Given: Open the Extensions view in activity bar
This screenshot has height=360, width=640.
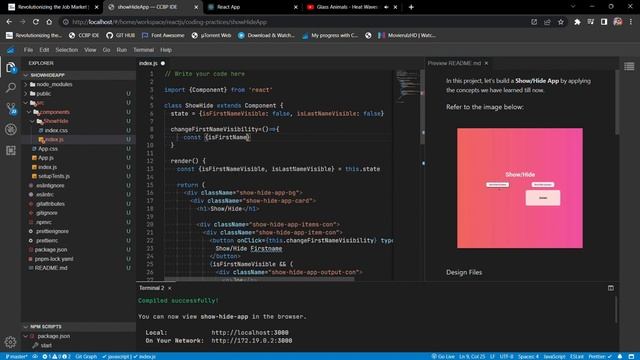Looking at the screenshot, I should tap(11, 150).
